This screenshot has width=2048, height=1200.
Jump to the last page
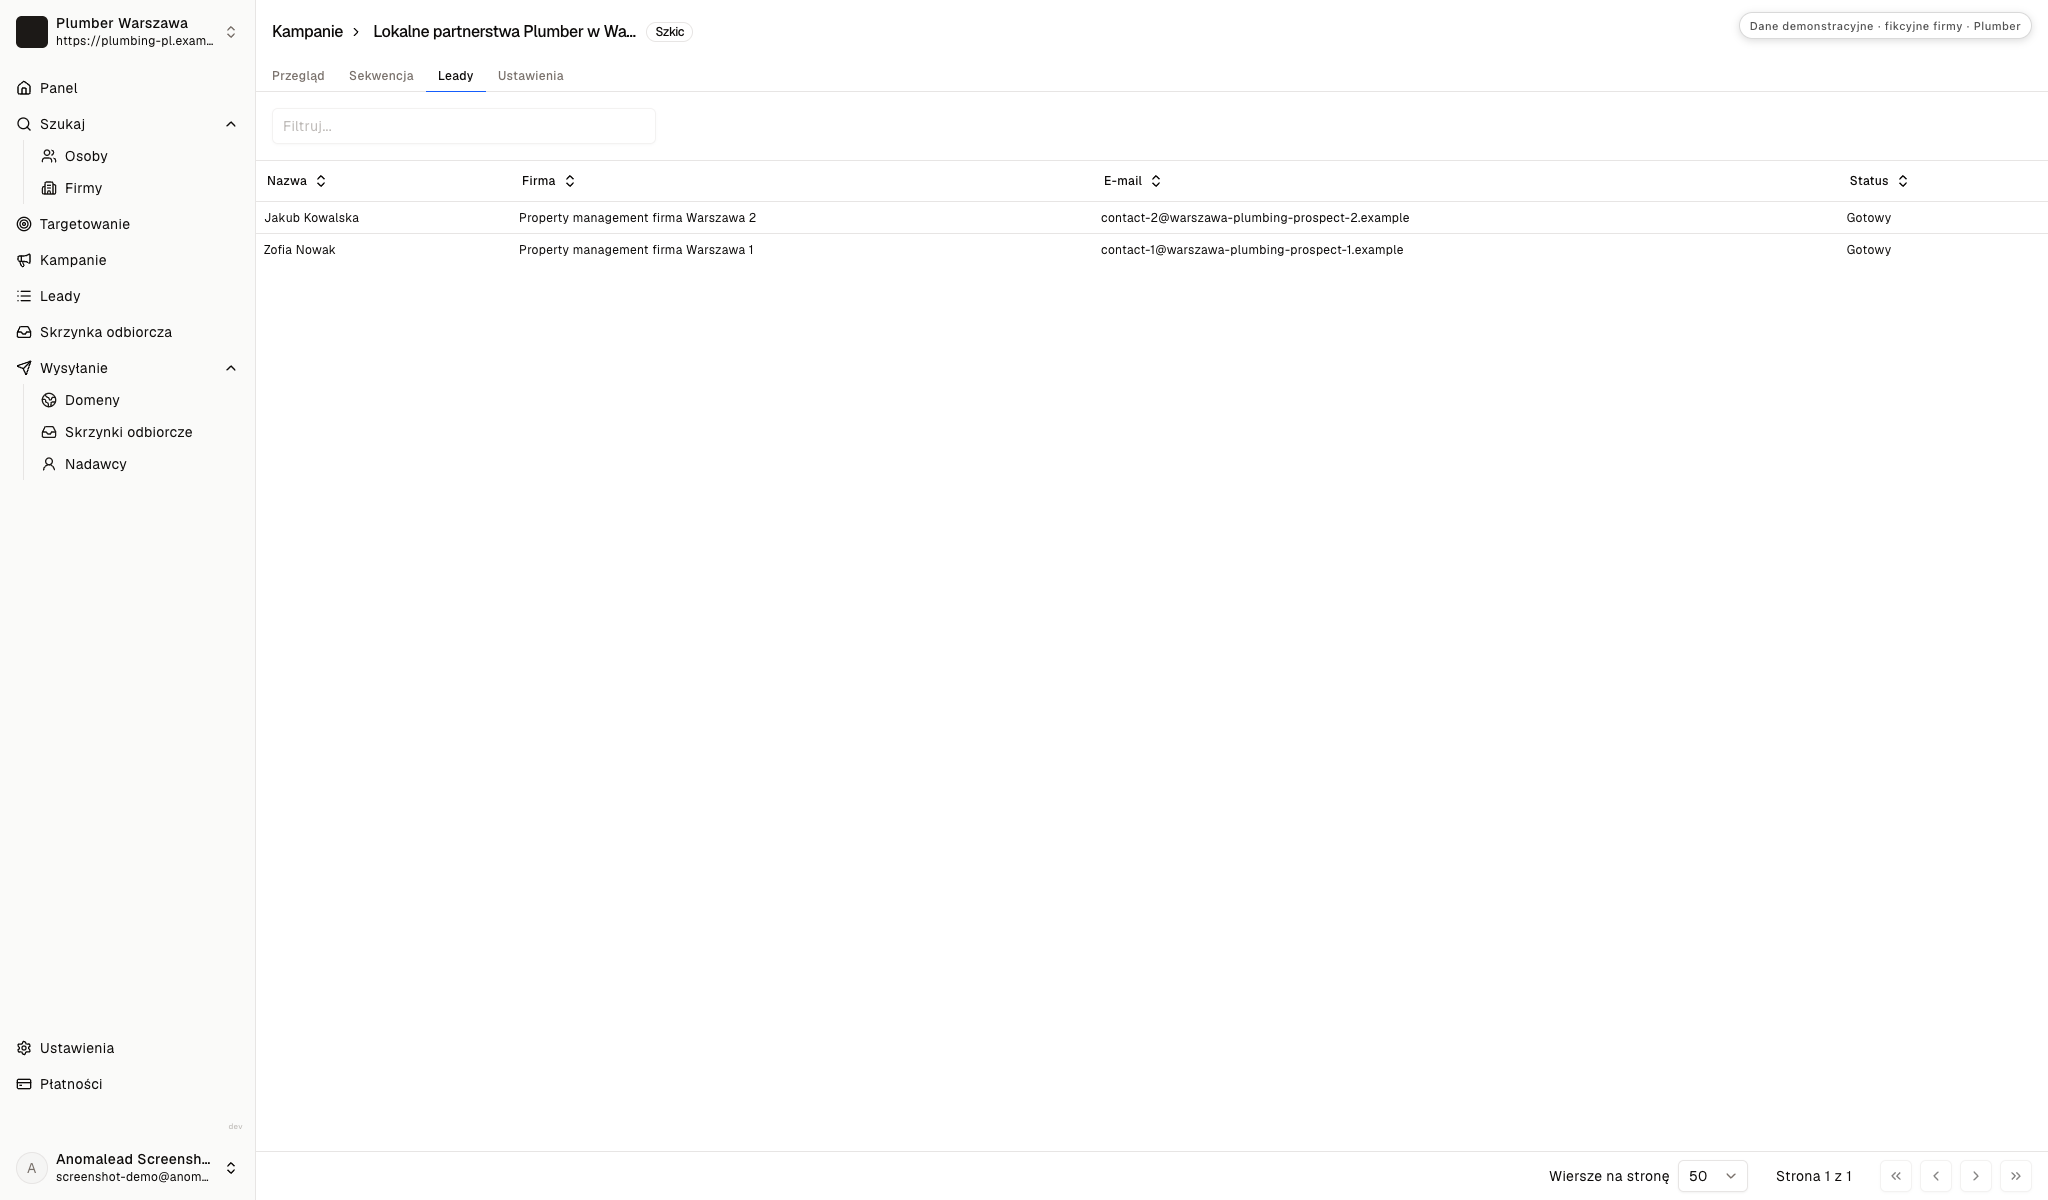point(2016,1176)
